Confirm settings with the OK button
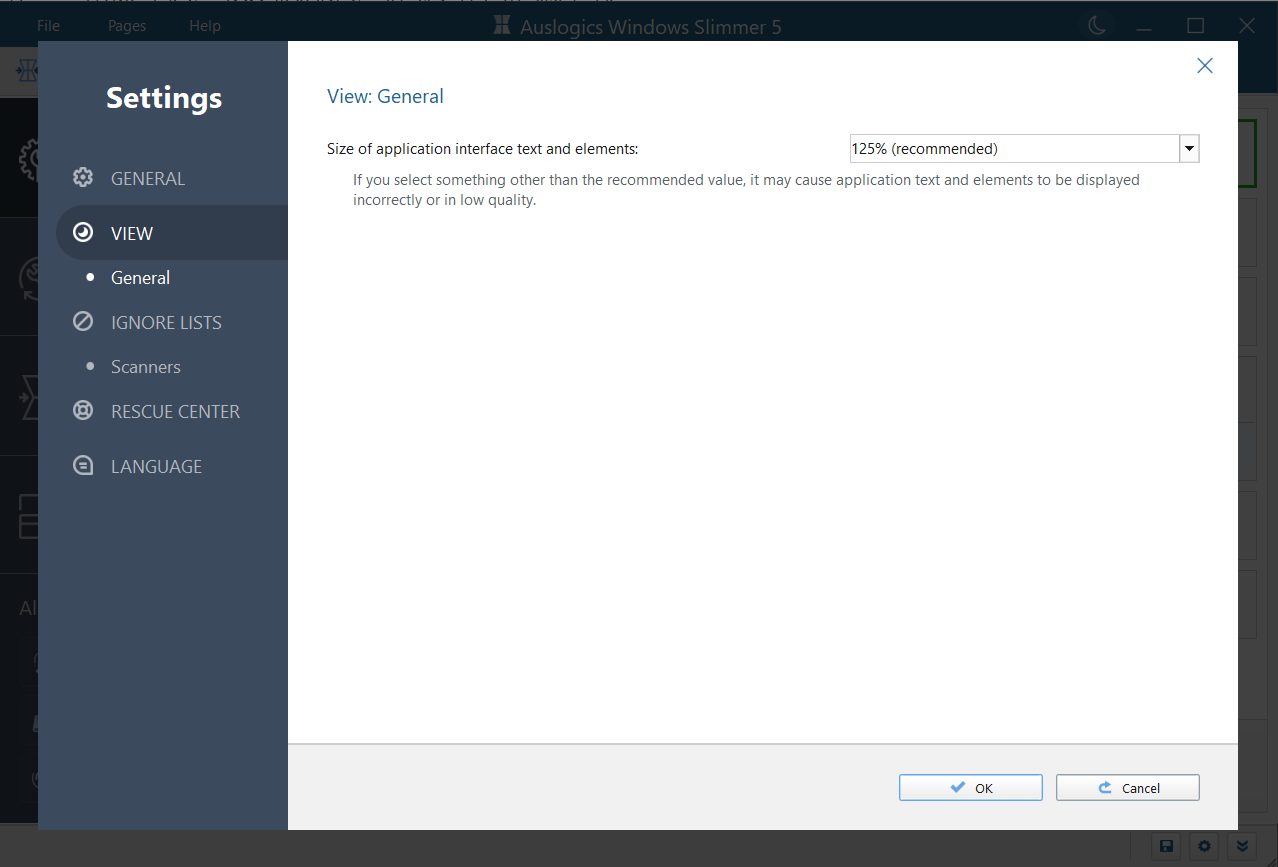This screenshot has height=867, width=1278. 970,787
